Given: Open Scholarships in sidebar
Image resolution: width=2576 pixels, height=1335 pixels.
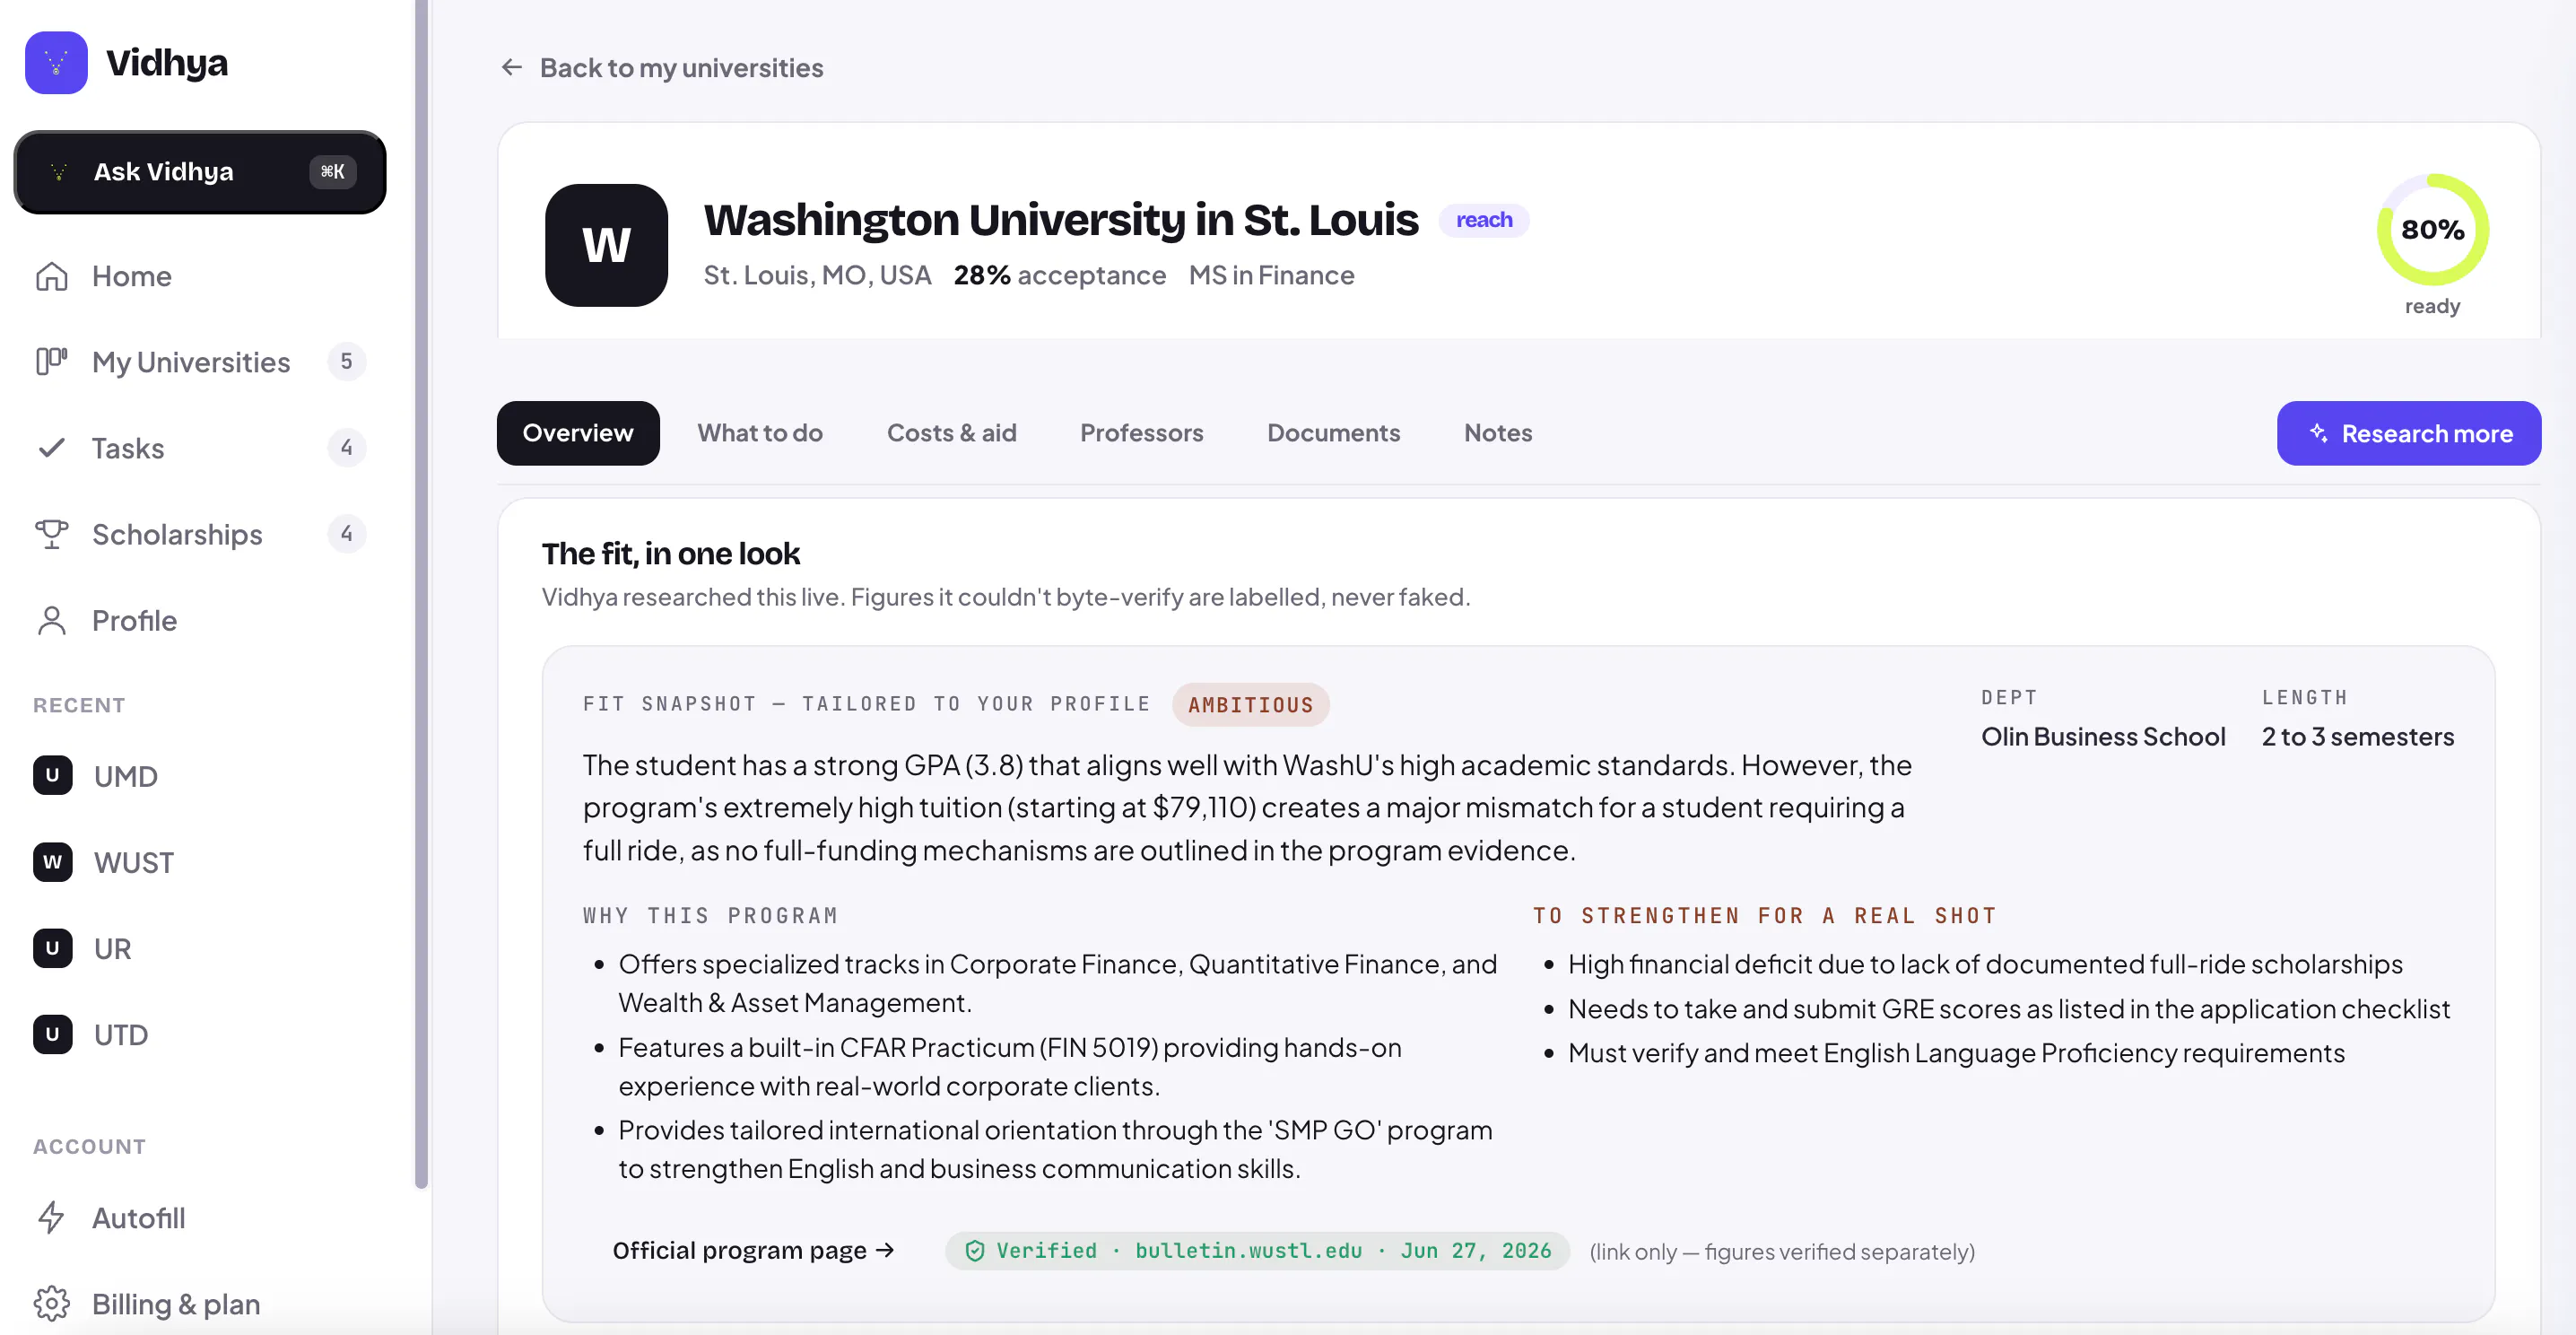Looking at the screenshot, I should 200,534.
